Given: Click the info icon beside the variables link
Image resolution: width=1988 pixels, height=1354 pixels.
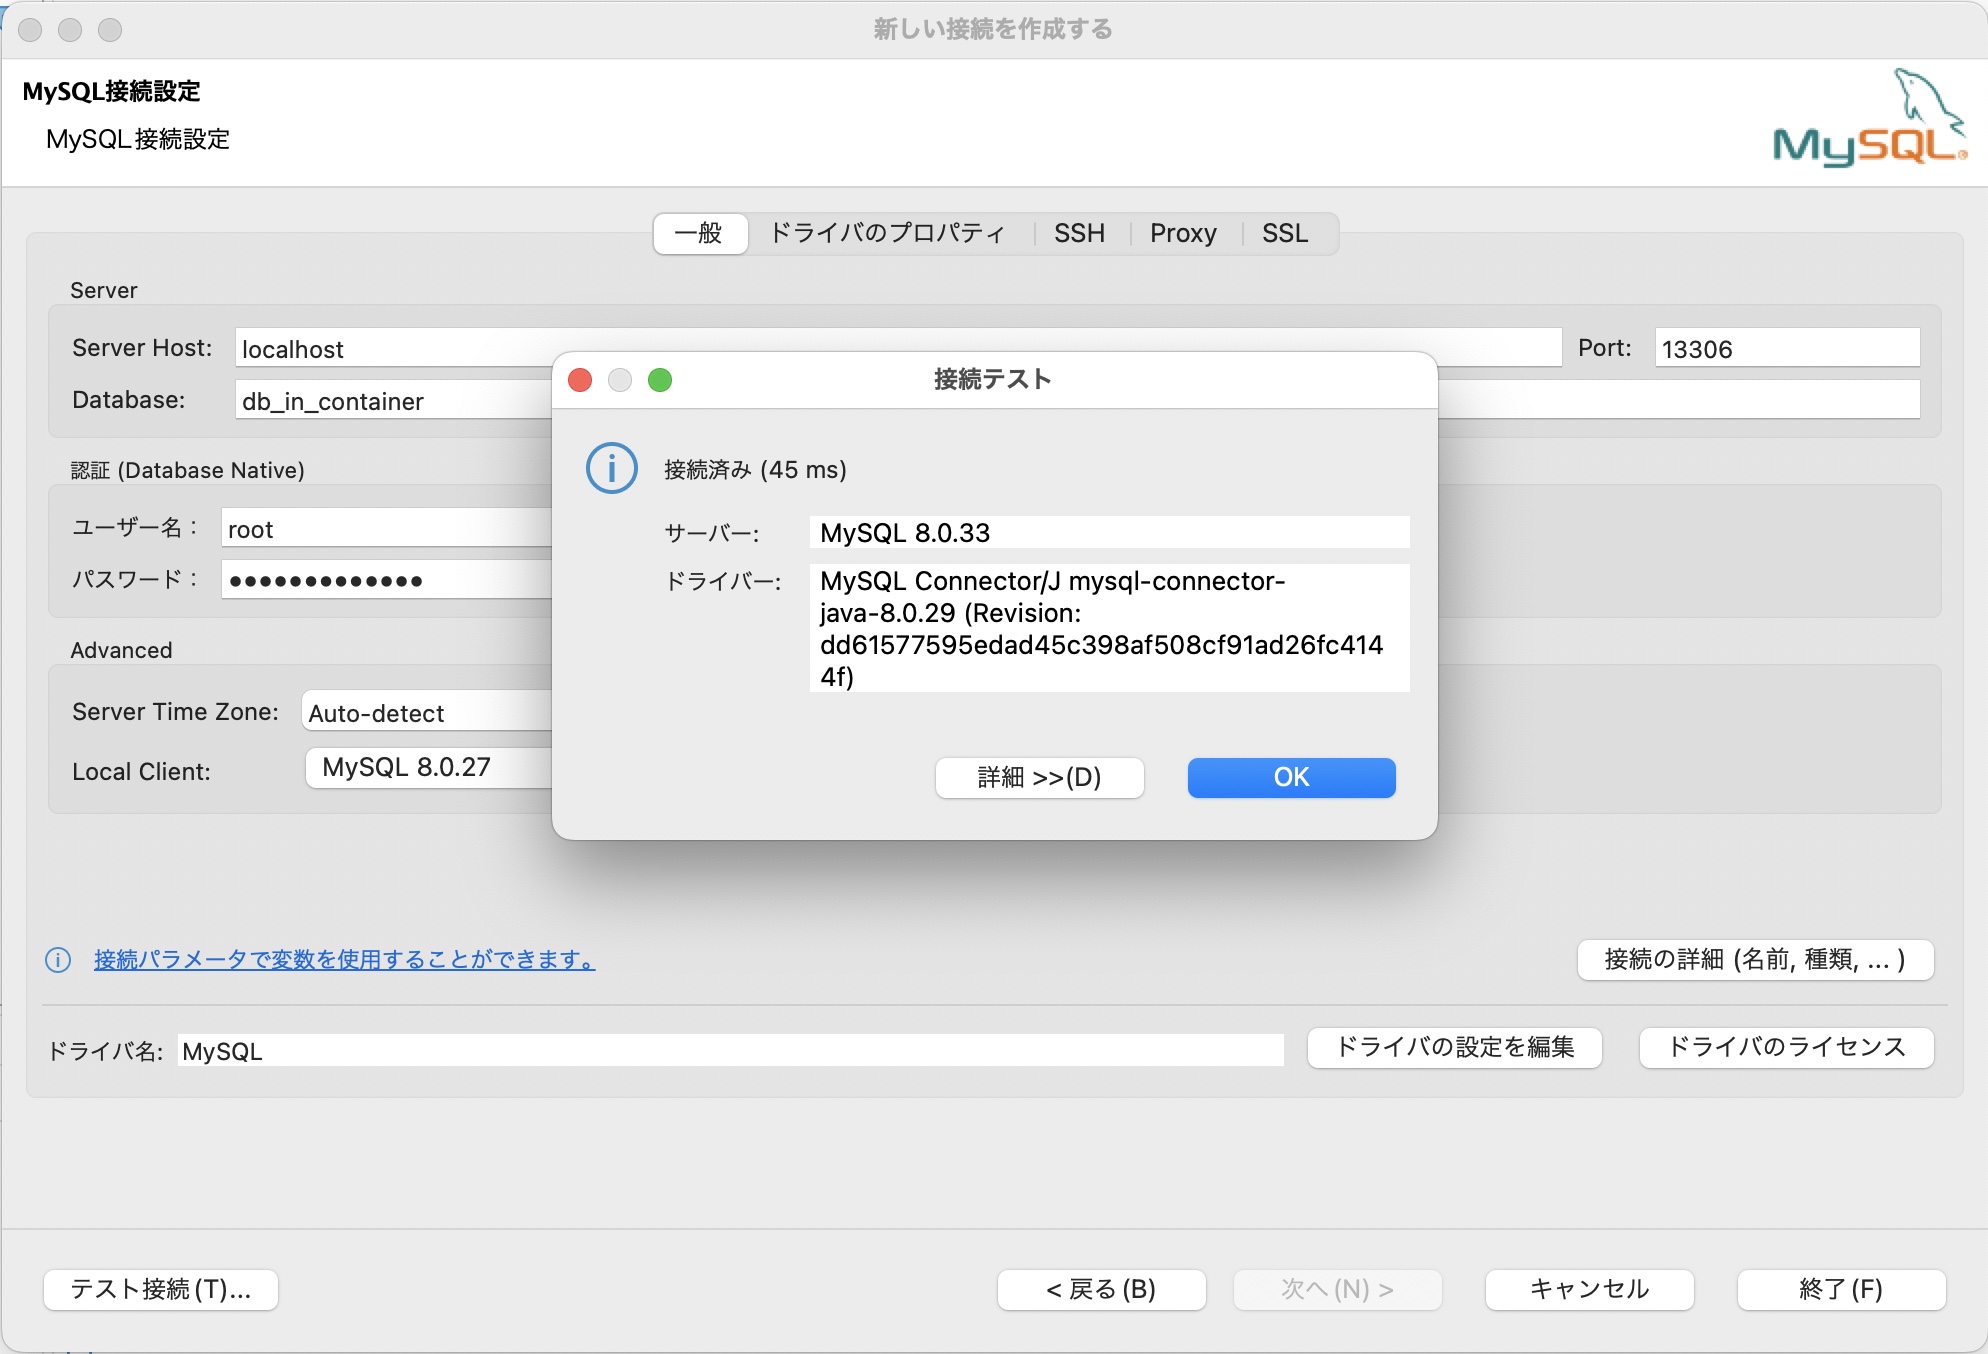Looking at the screenshot, I should (58, 960).
